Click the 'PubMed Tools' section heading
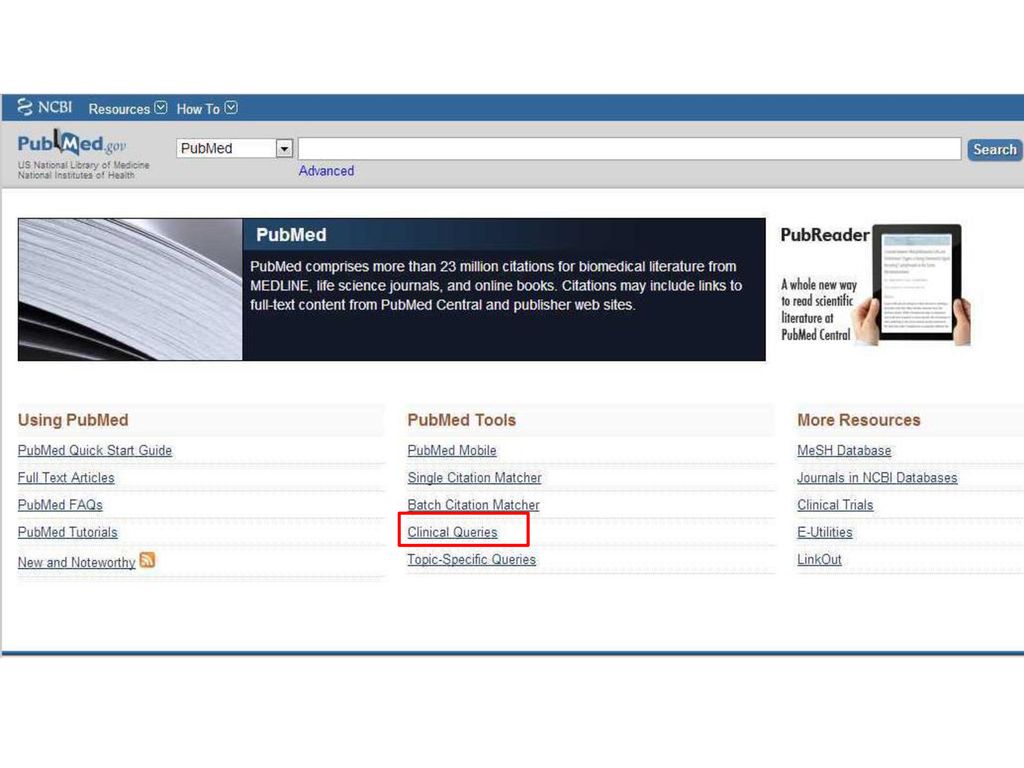1024x768 pixels. pos(462,420)
